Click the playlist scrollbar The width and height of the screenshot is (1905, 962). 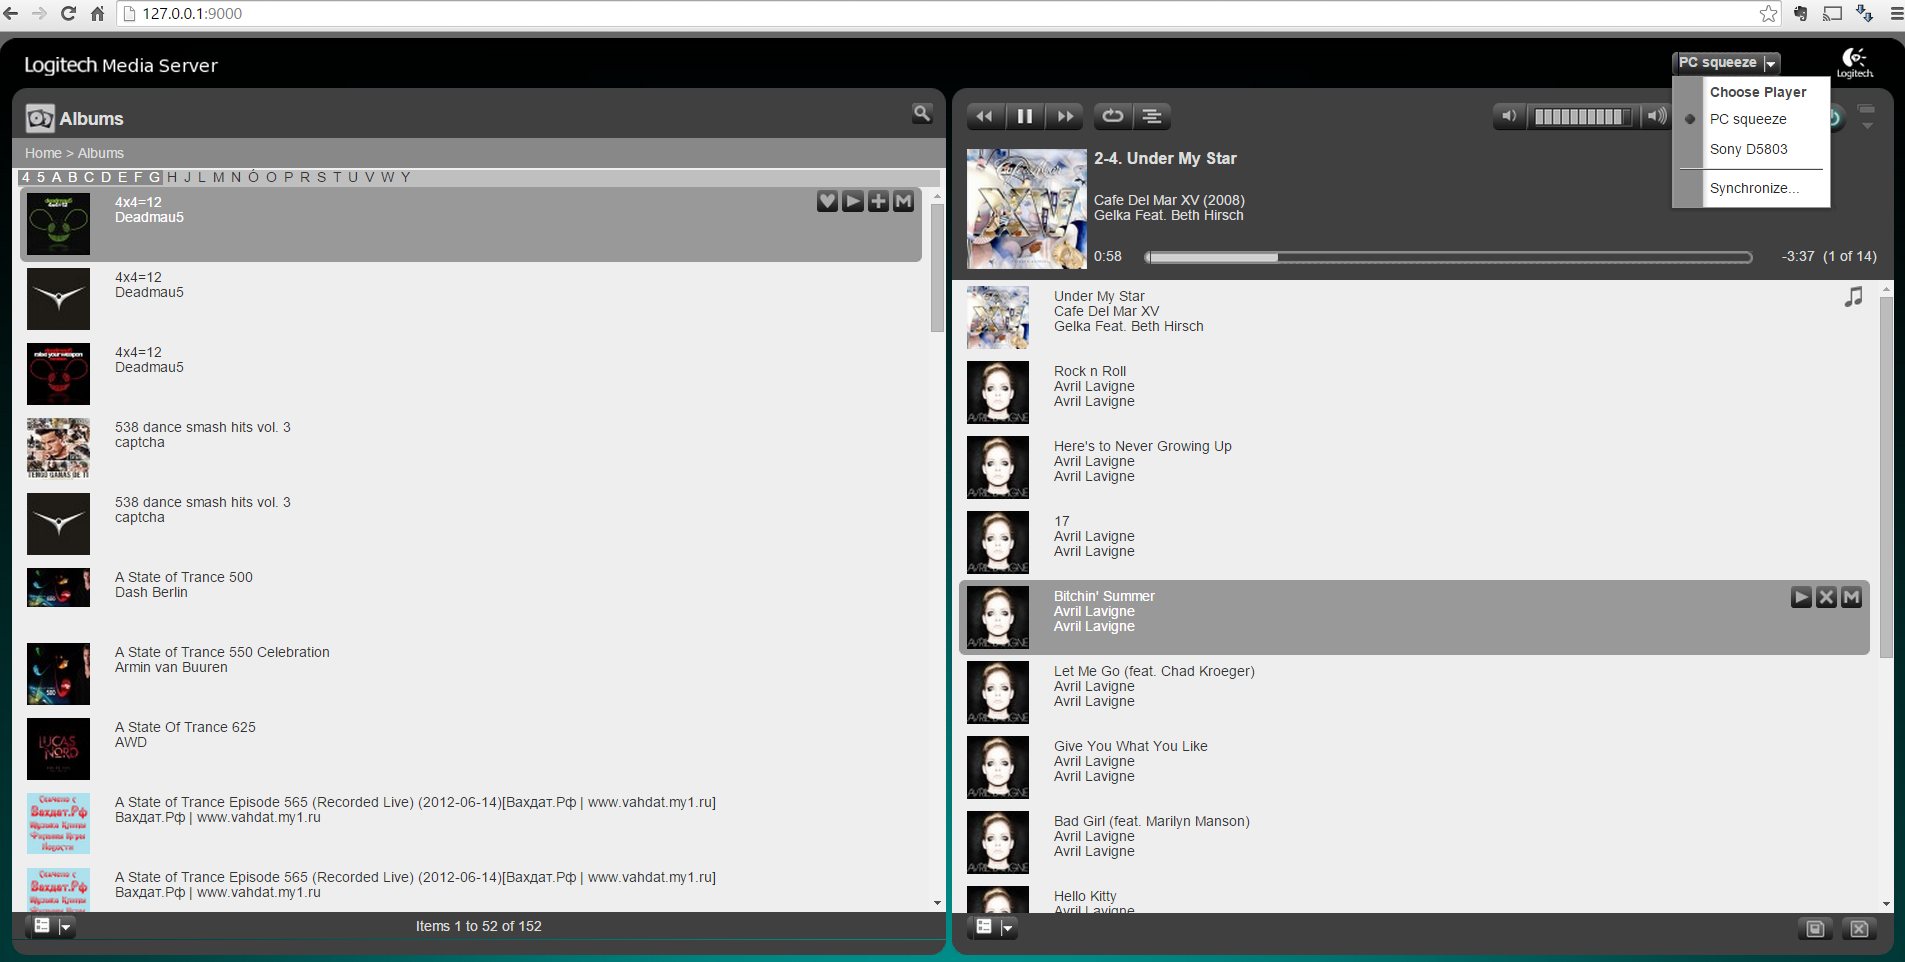click(x=1886, y=477)
